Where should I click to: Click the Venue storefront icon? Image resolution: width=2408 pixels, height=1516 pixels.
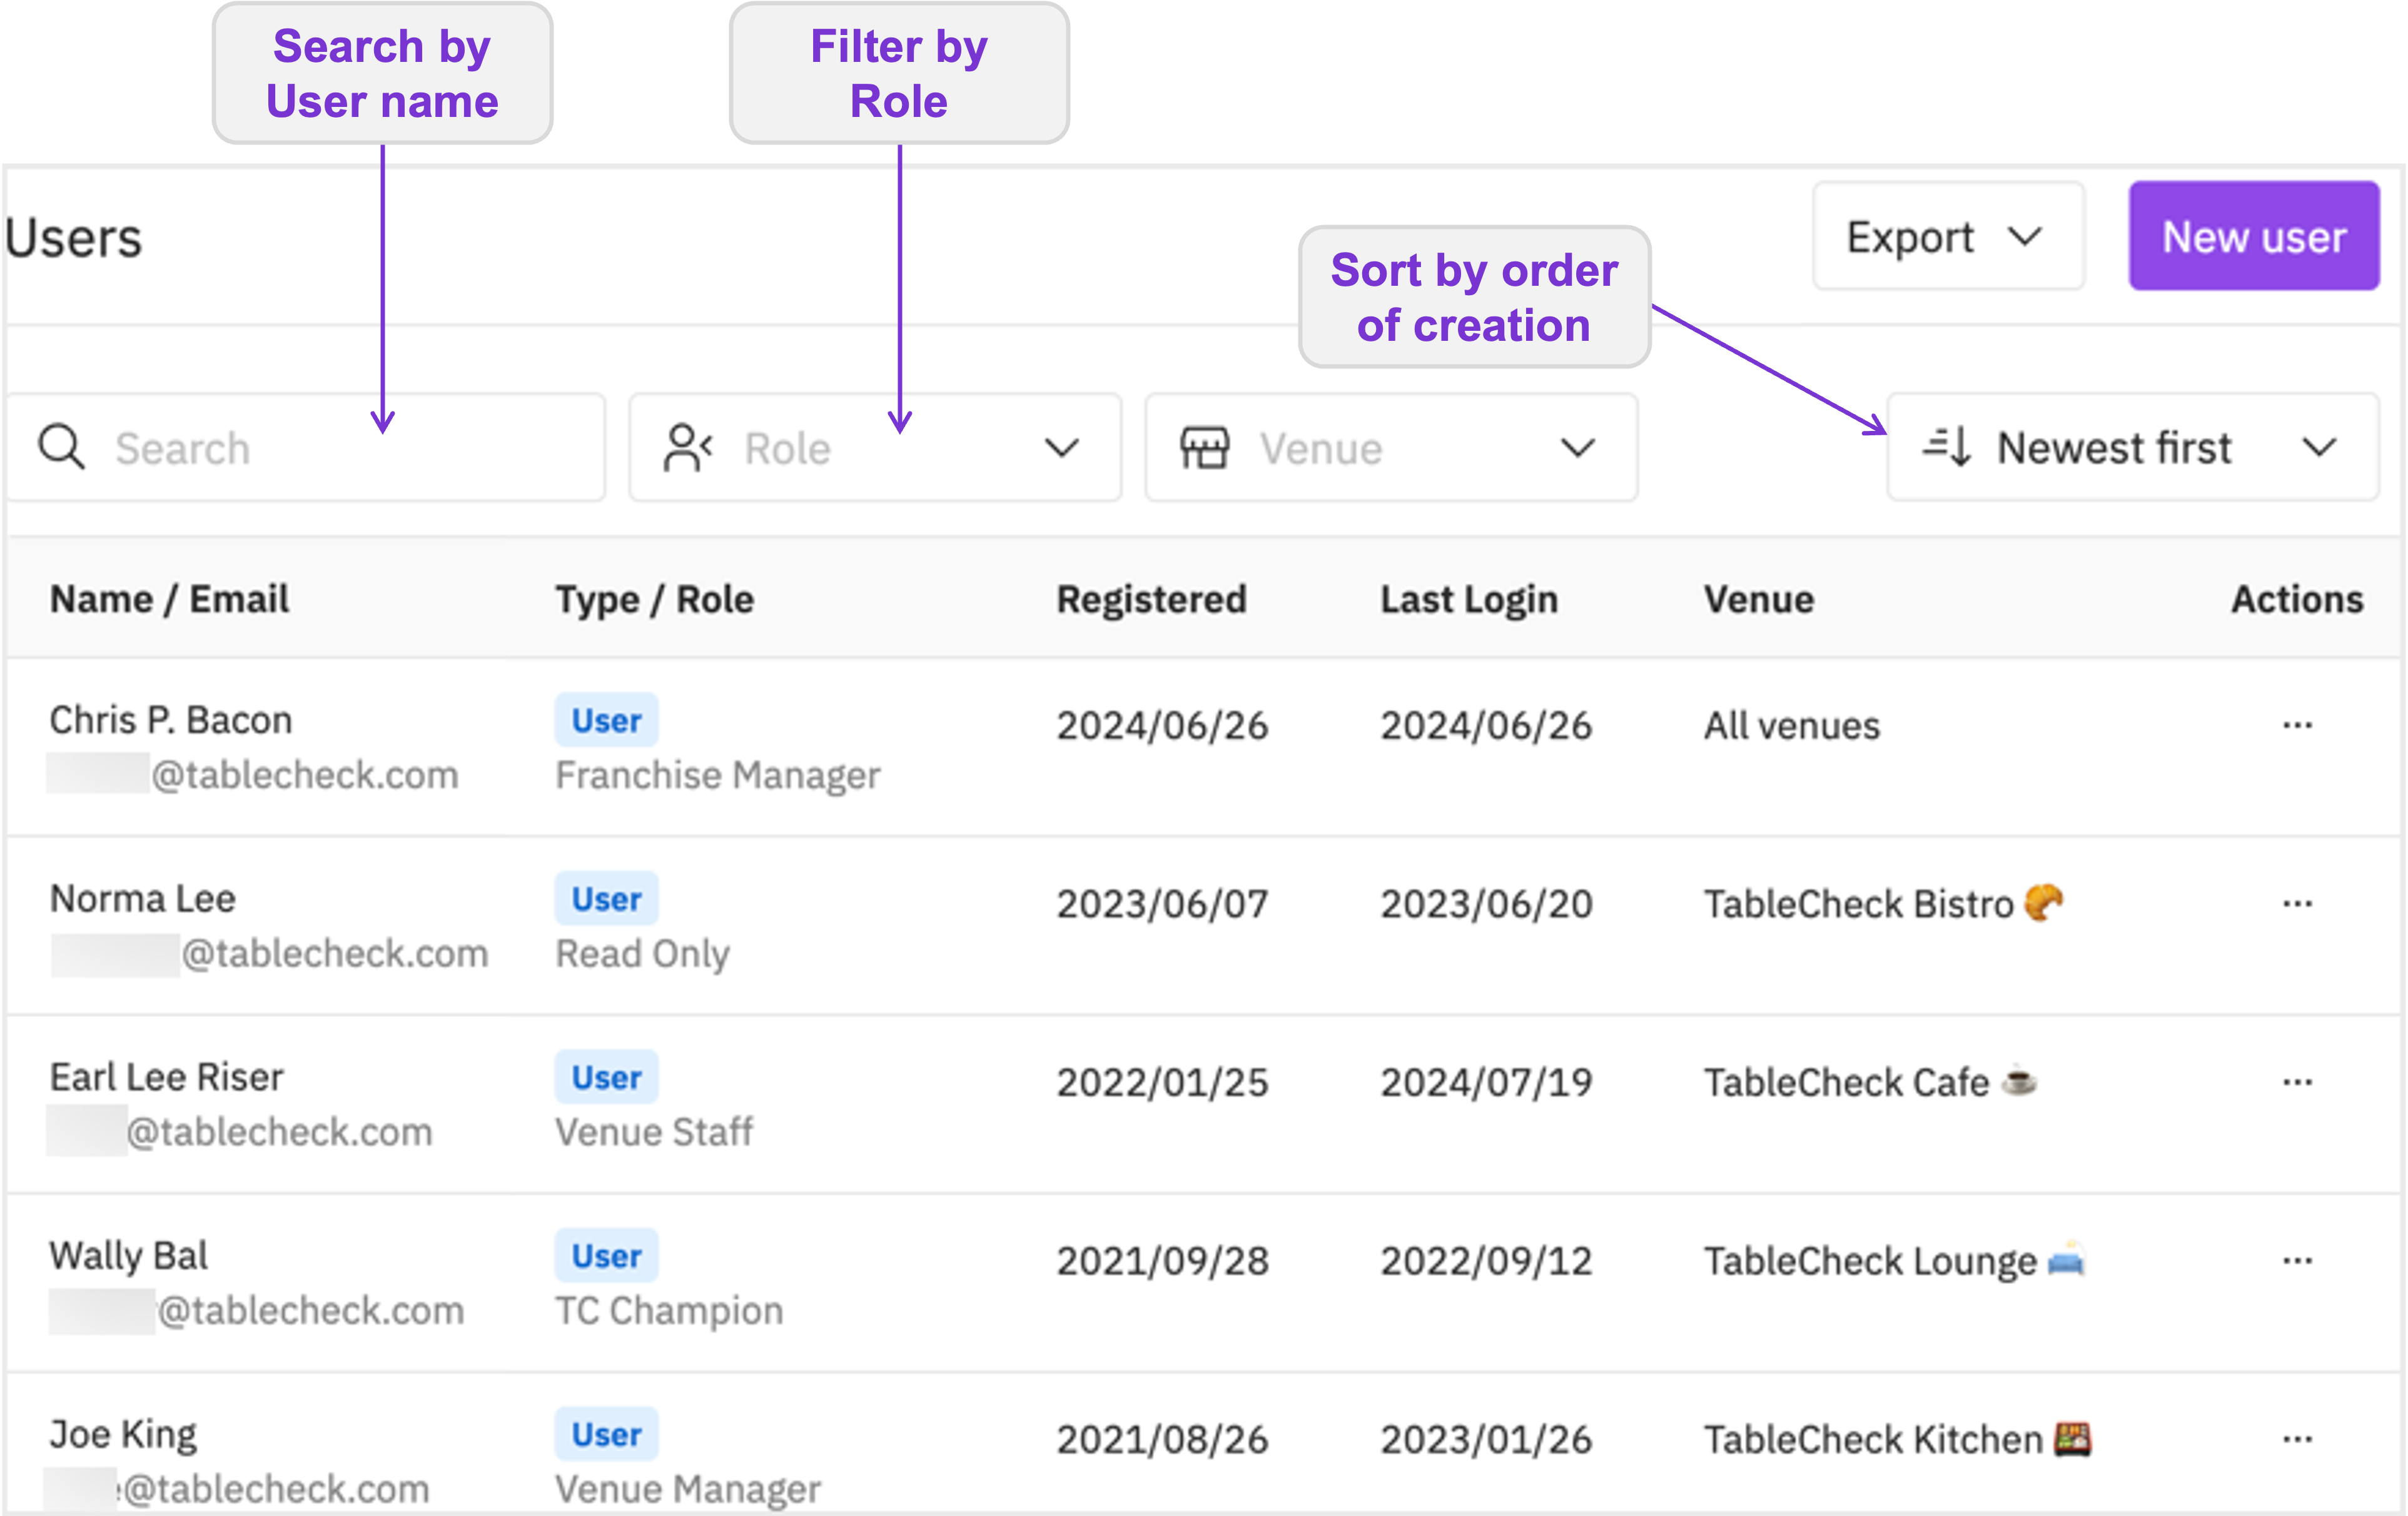point(1204,447)
